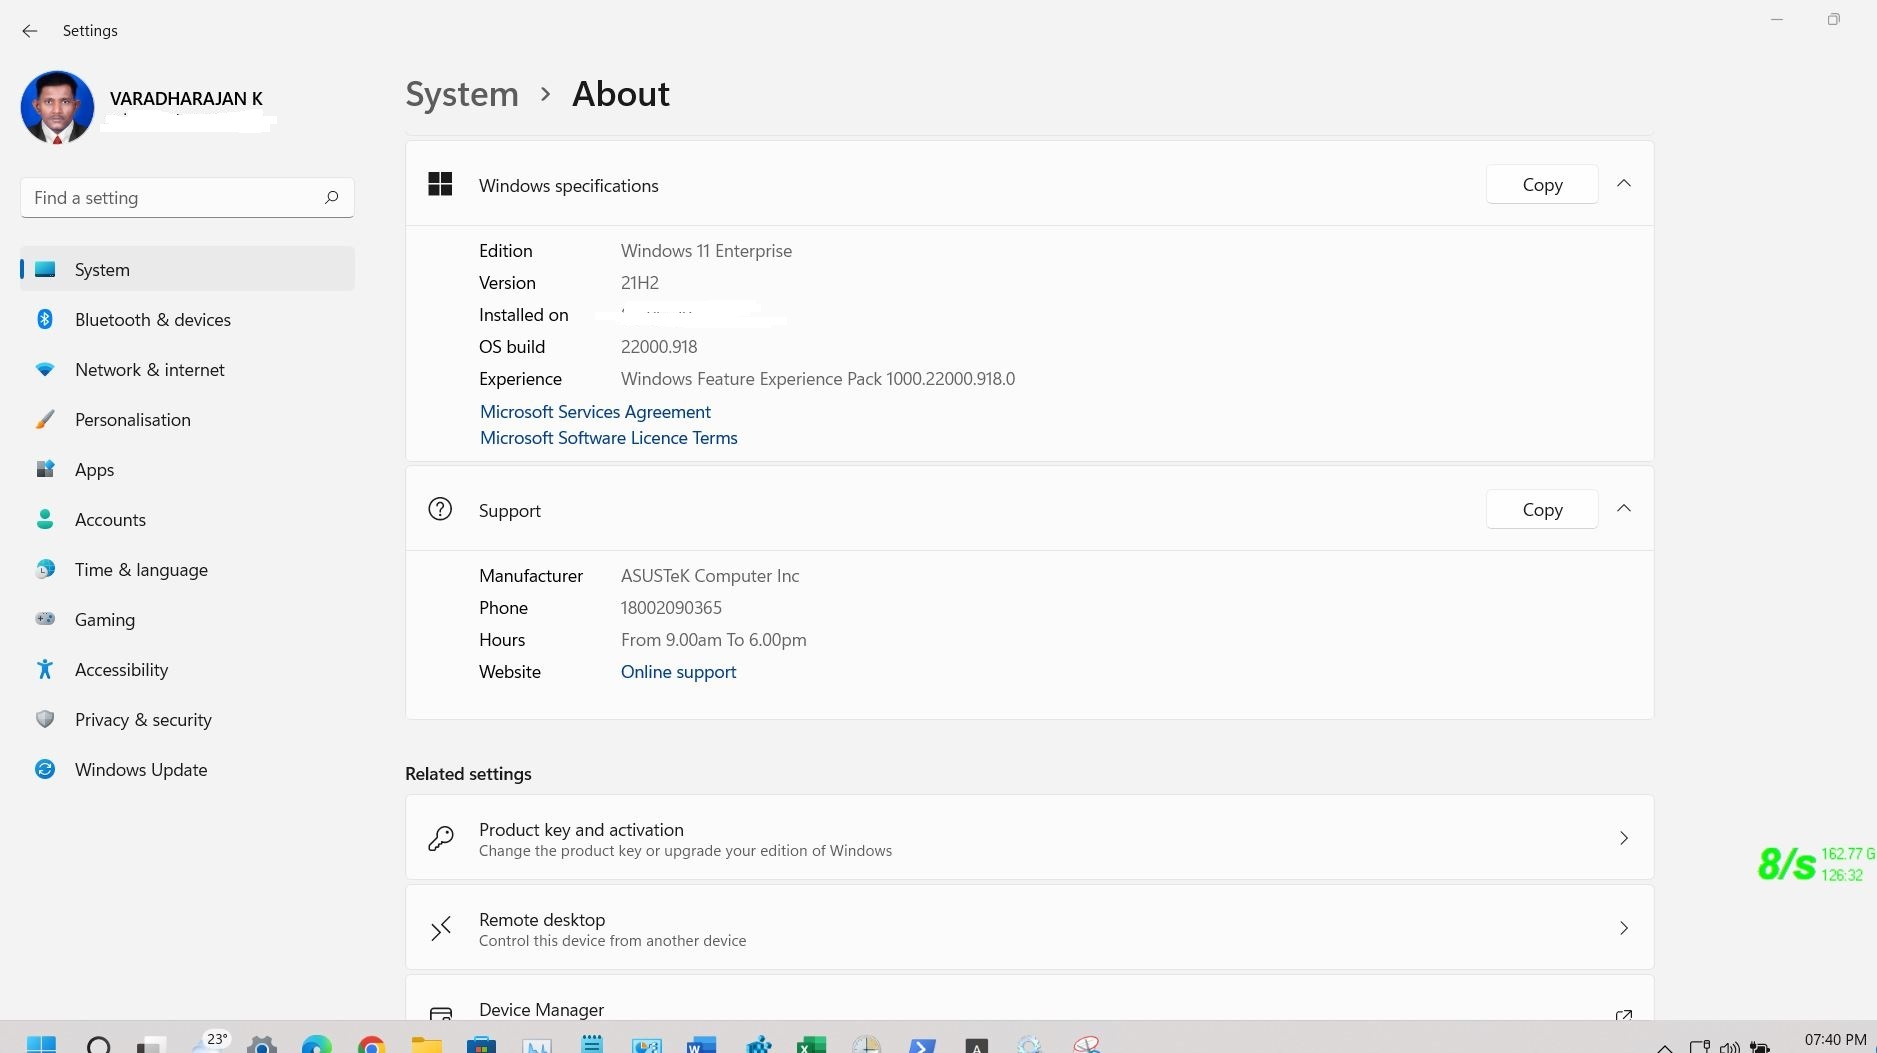Open Windows Update settings
Viewport: 1877px width, 1053px height.
(187, 769)
